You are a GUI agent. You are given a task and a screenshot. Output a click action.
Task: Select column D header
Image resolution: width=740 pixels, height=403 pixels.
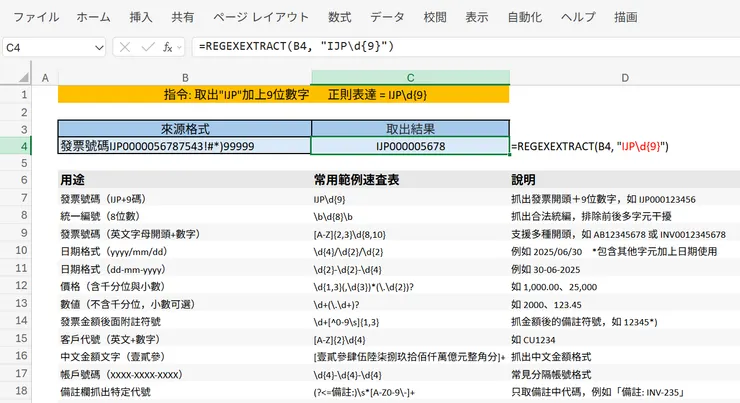click(x=625, y=78)
